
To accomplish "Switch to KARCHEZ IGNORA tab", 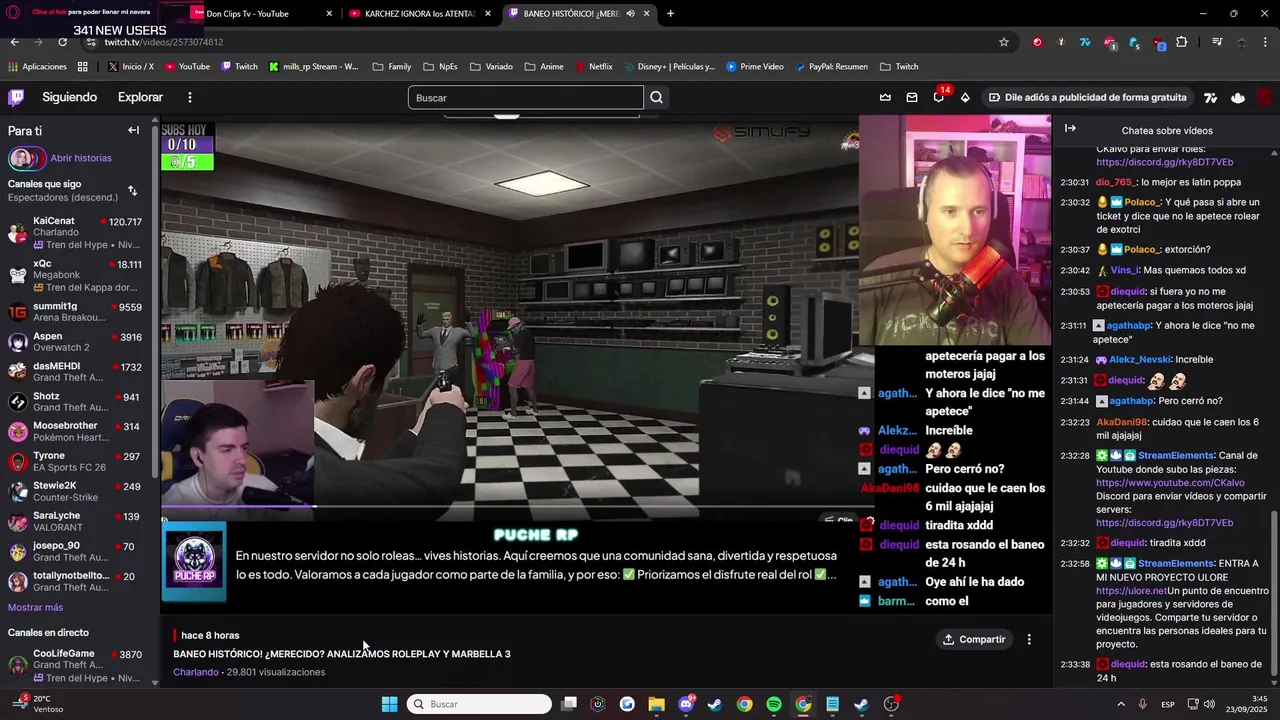I will 420,14.
